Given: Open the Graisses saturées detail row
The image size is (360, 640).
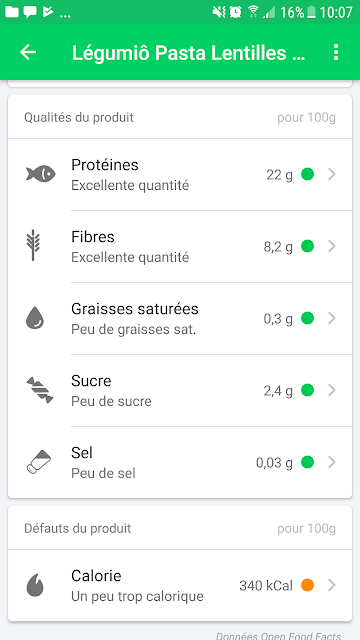Looking at the screenshot, I should click(180, 318).
